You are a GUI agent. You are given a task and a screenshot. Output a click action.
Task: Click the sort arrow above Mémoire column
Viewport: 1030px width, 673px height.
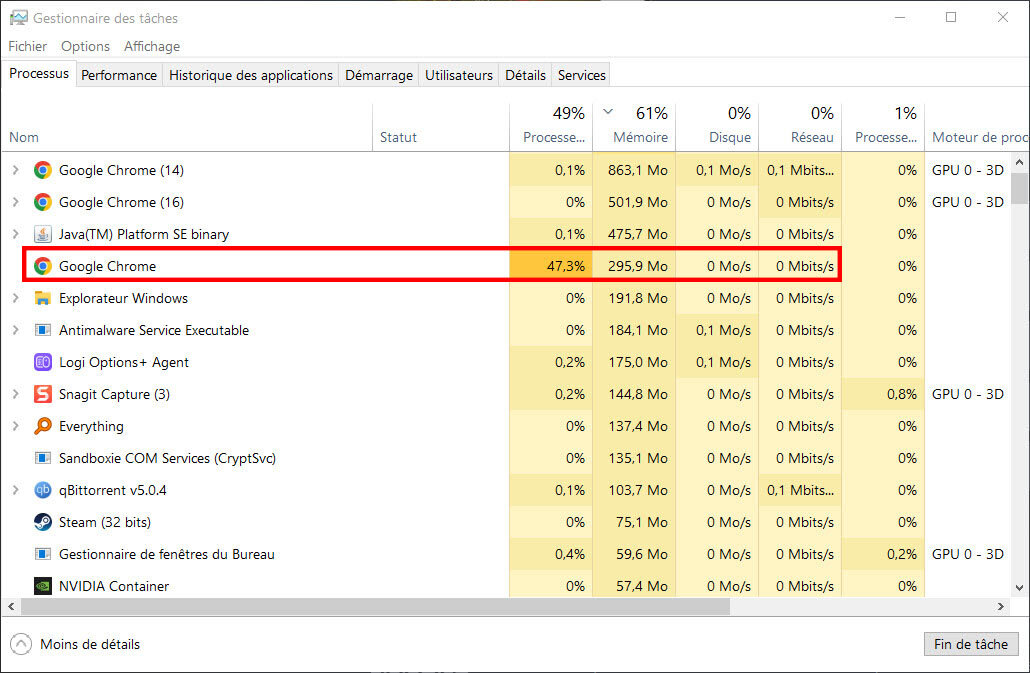[608, 112]
